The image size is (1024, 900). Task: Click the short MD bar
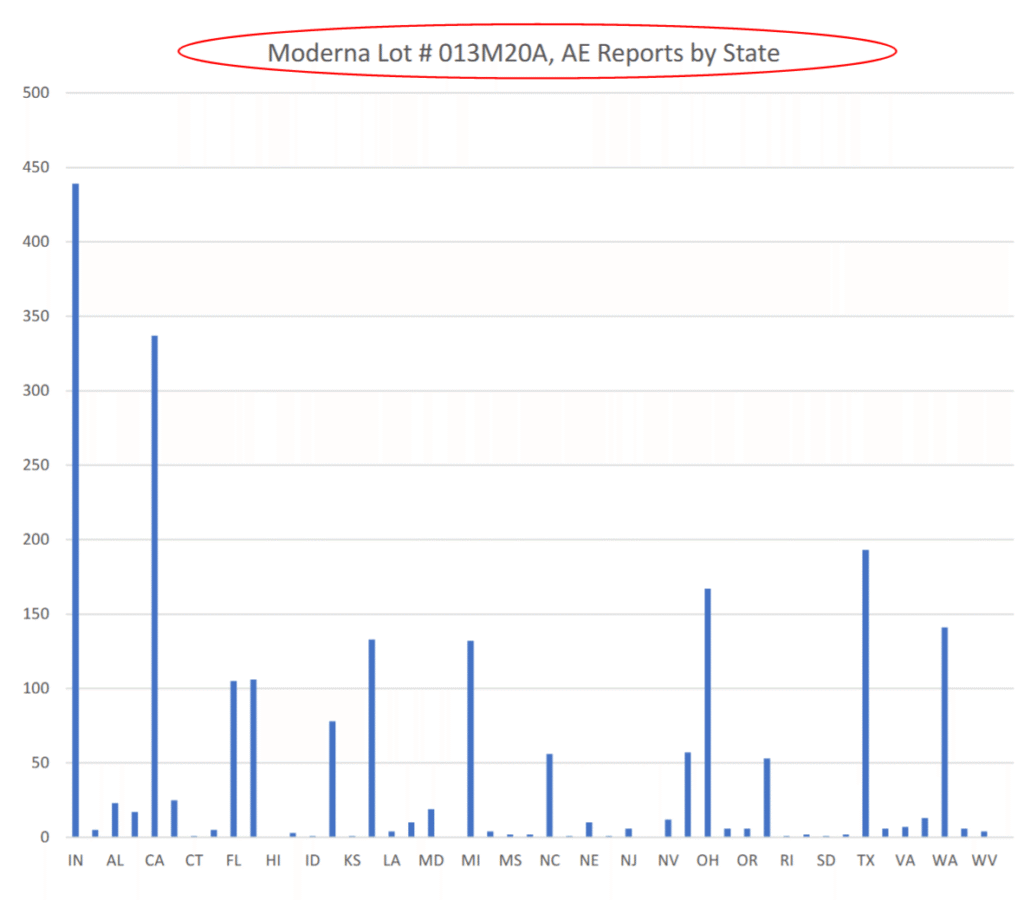coord(431,823)
